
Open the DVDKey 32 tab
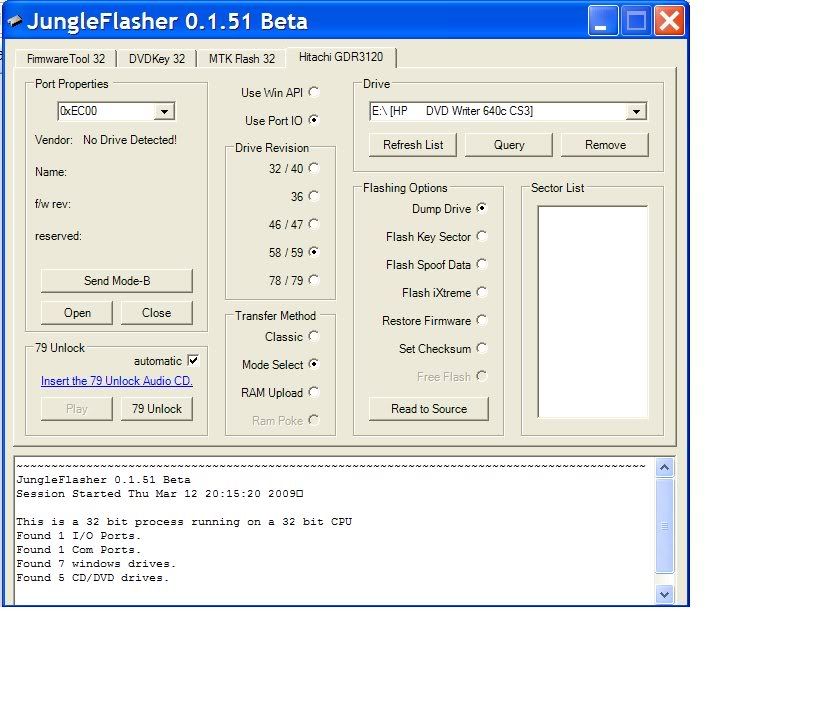click(x=157, y=59)
